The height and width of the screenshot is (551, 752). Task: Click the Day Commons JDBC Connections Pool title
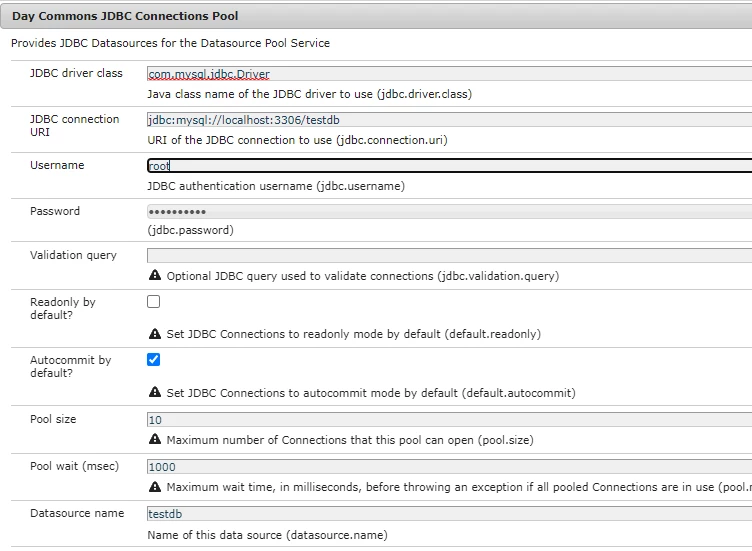coord(124,16)
